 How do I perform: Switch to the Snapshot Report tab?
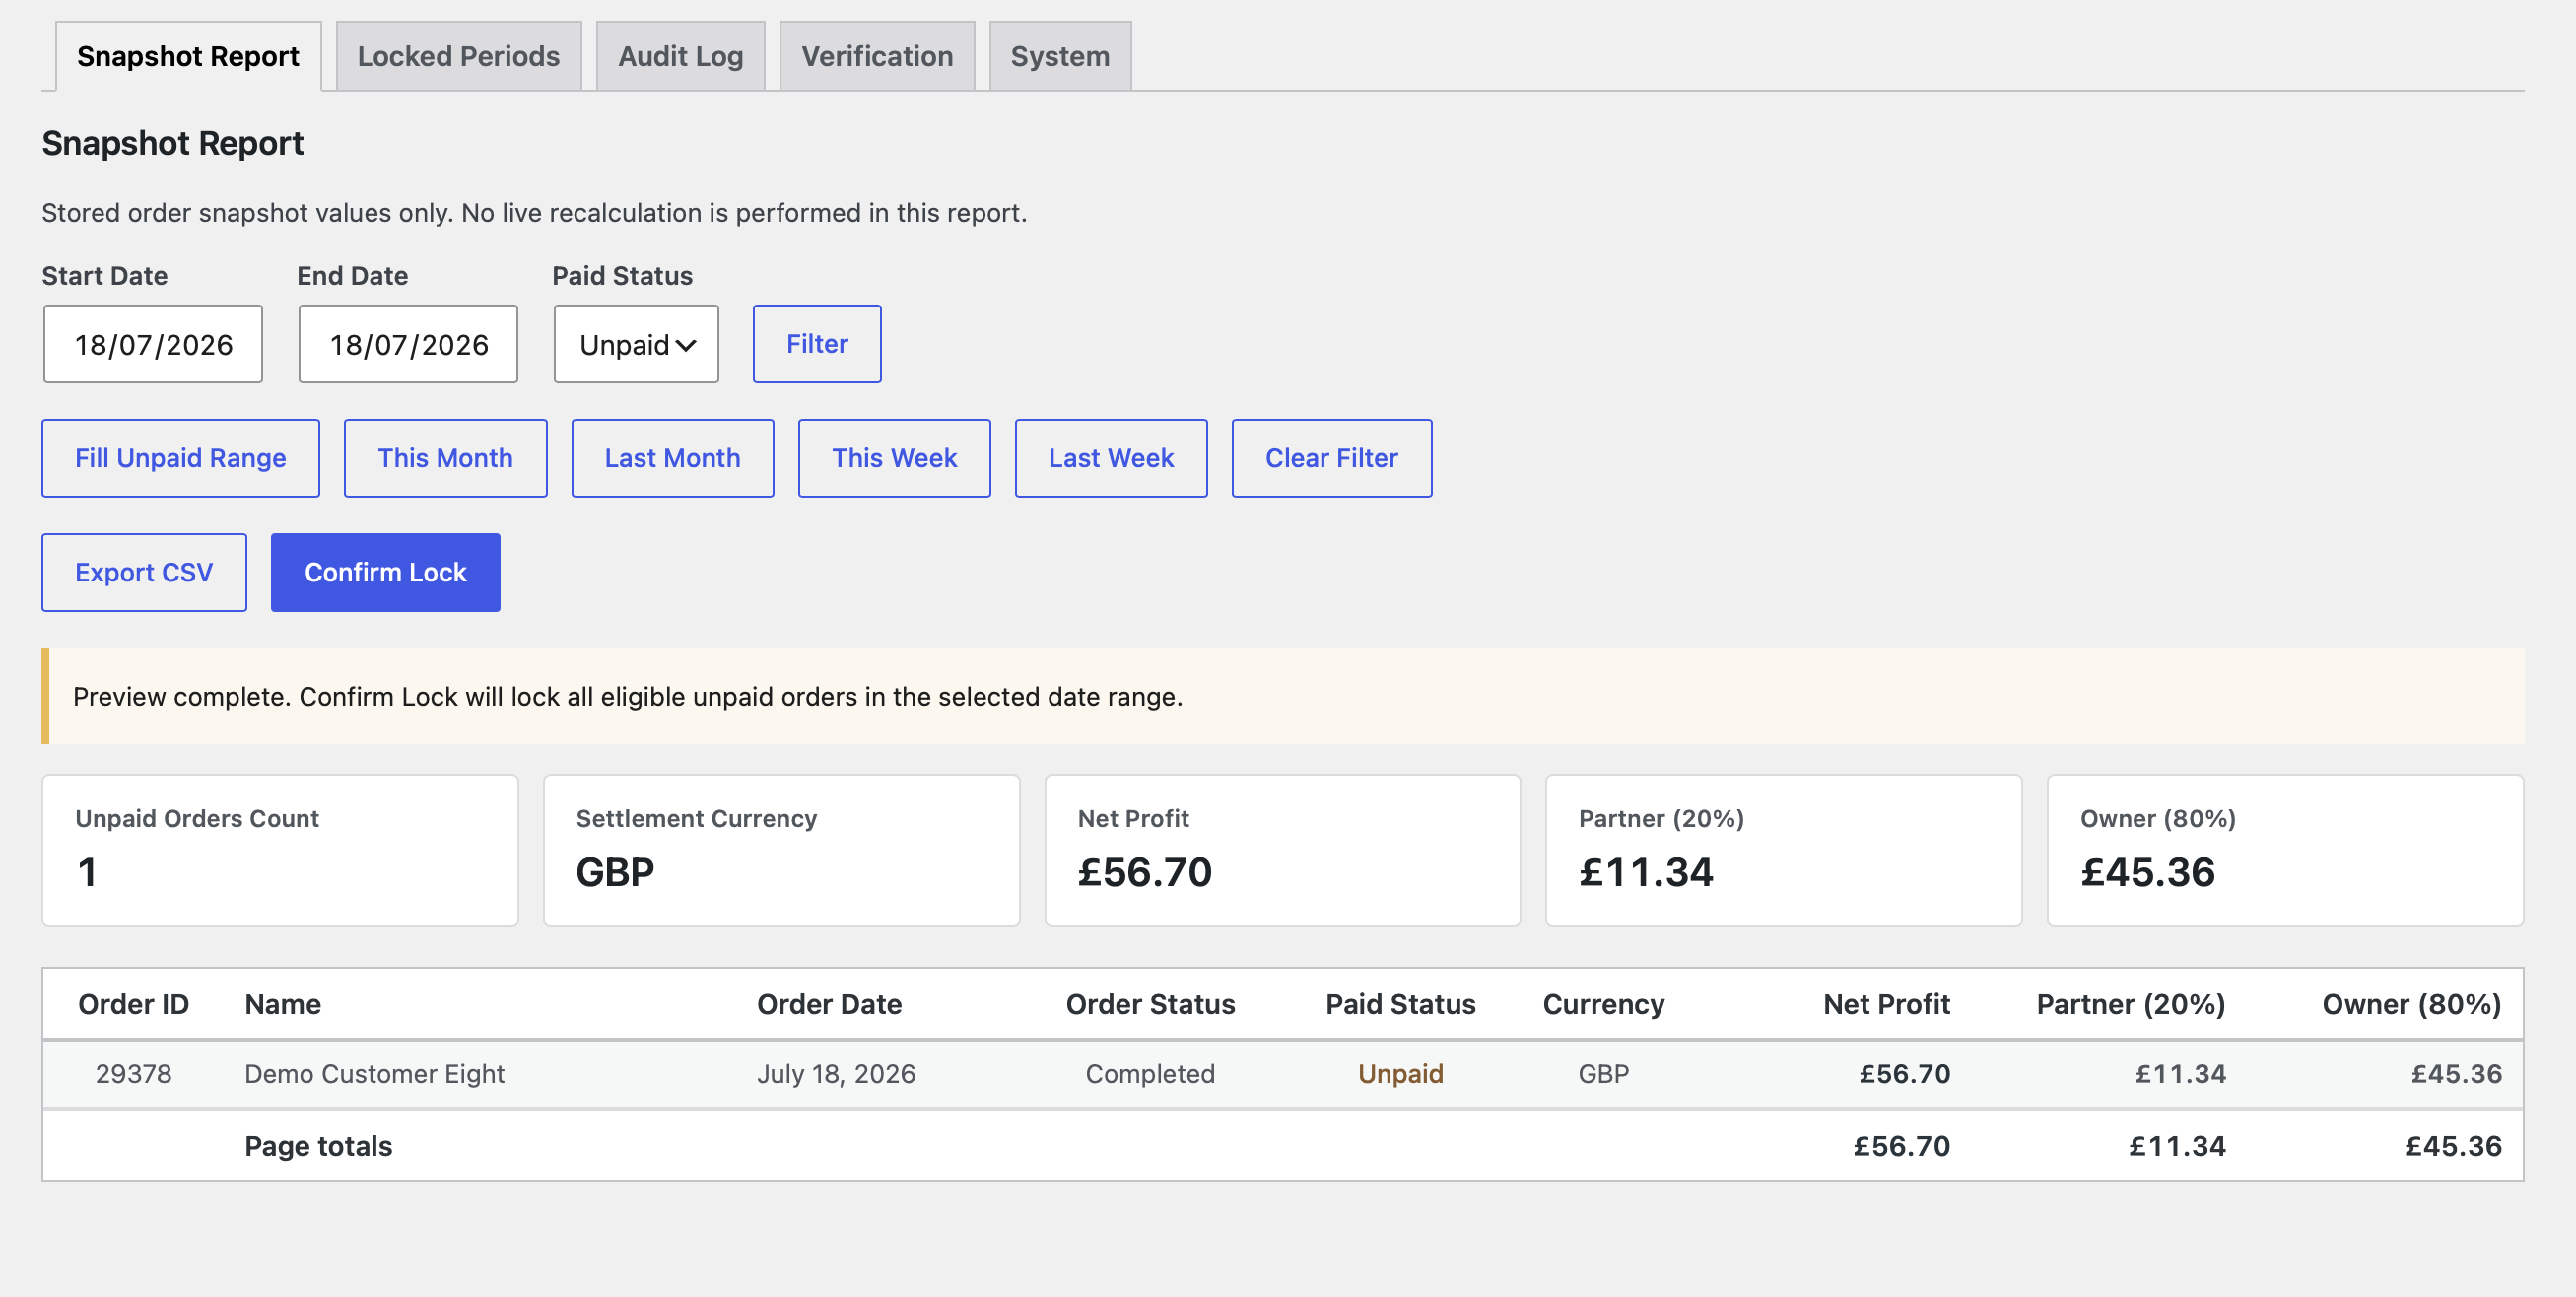pos(188,56)
